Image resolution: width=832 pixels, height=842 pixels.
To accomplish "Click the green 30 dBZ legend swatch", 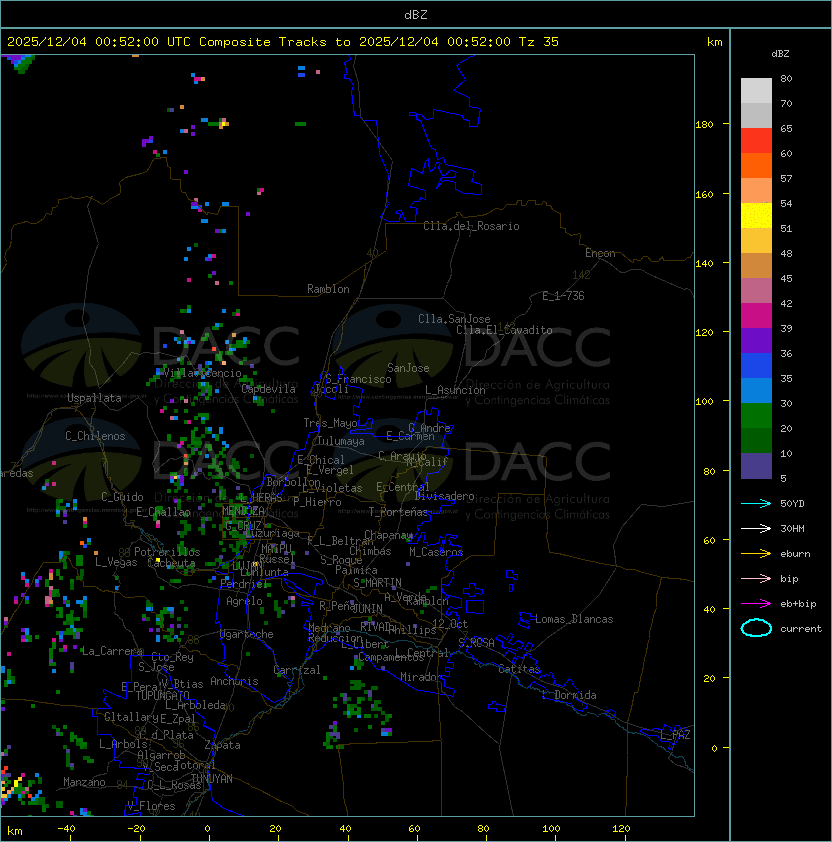I will click(x=756, y=415).
